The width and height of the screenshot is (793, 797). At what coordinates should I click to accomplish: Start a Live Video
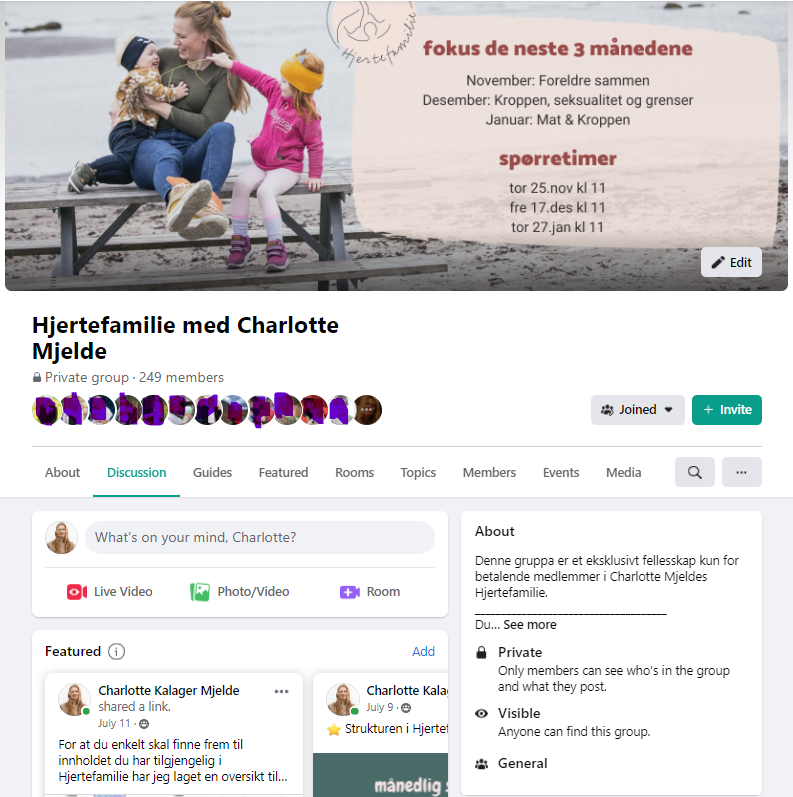(x=110, y=592)
